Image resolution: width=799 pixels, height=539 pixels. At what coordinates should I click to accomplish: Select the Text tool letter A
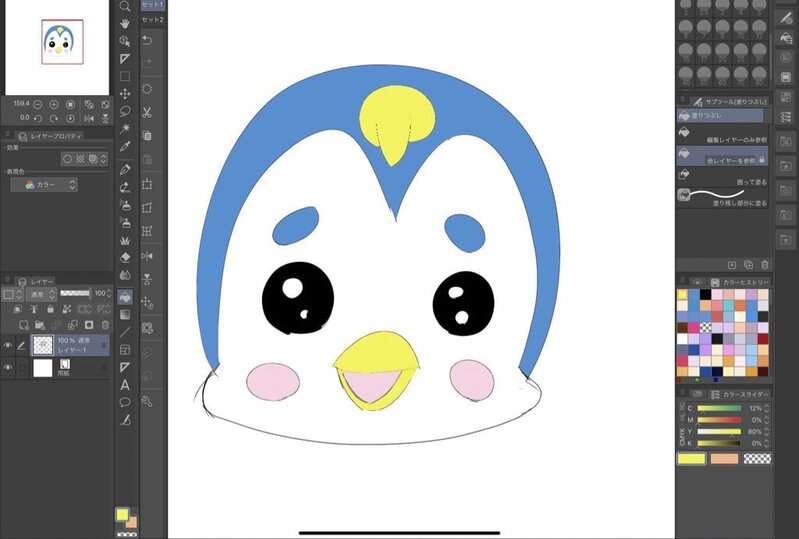pos(125,385)
